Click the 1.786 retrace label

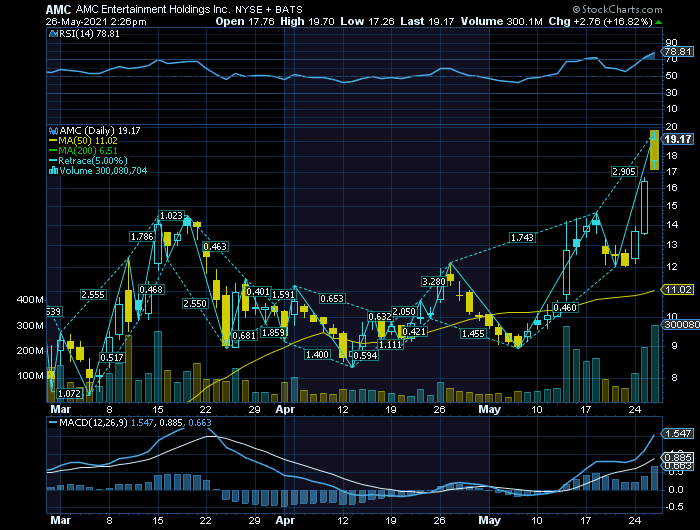pyautogui.click(x=142, y=237)
